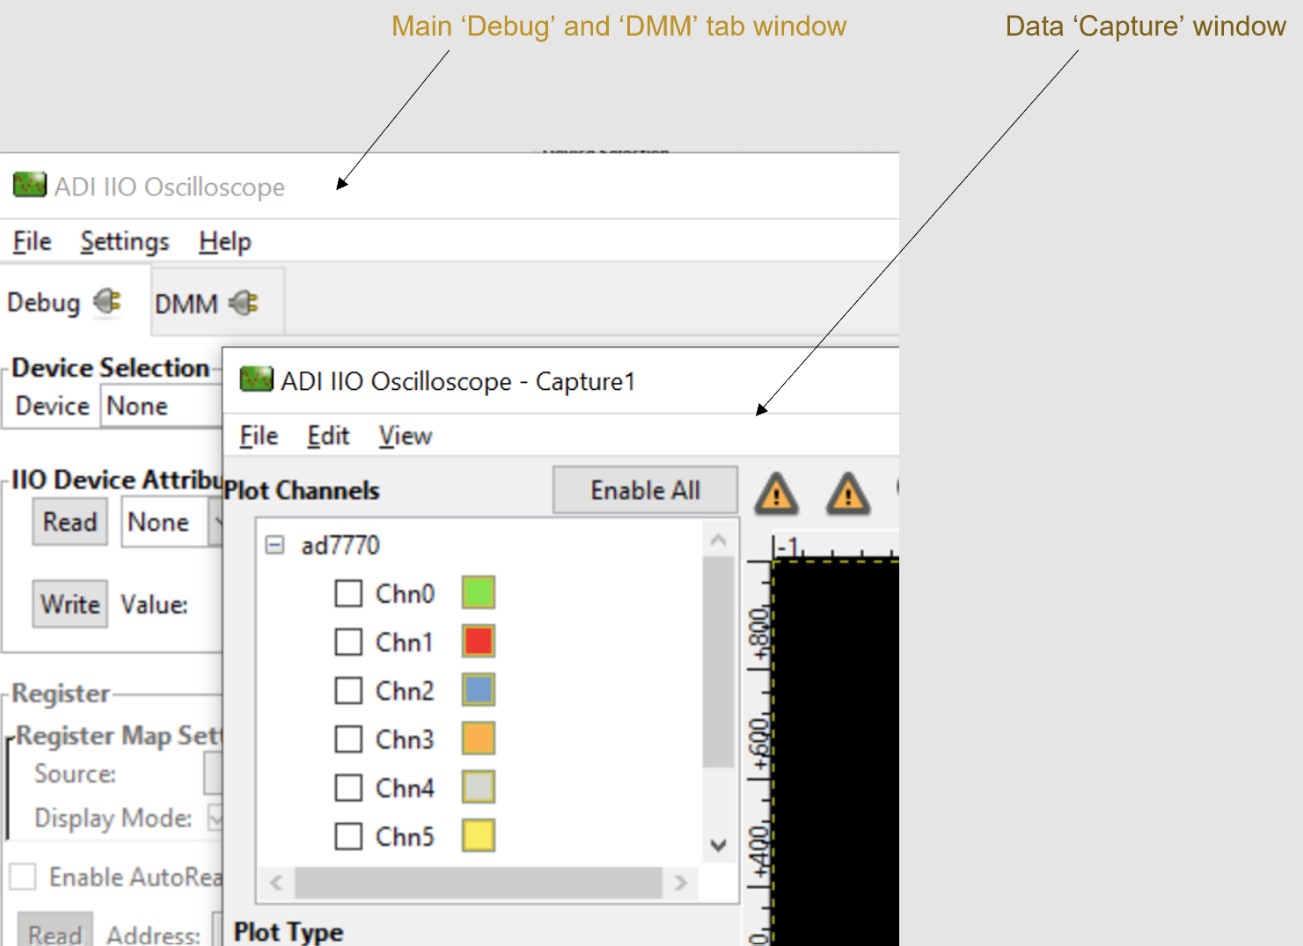
Task: Toggle Enable AutoRead checkbox in main window
Action: 22,877
